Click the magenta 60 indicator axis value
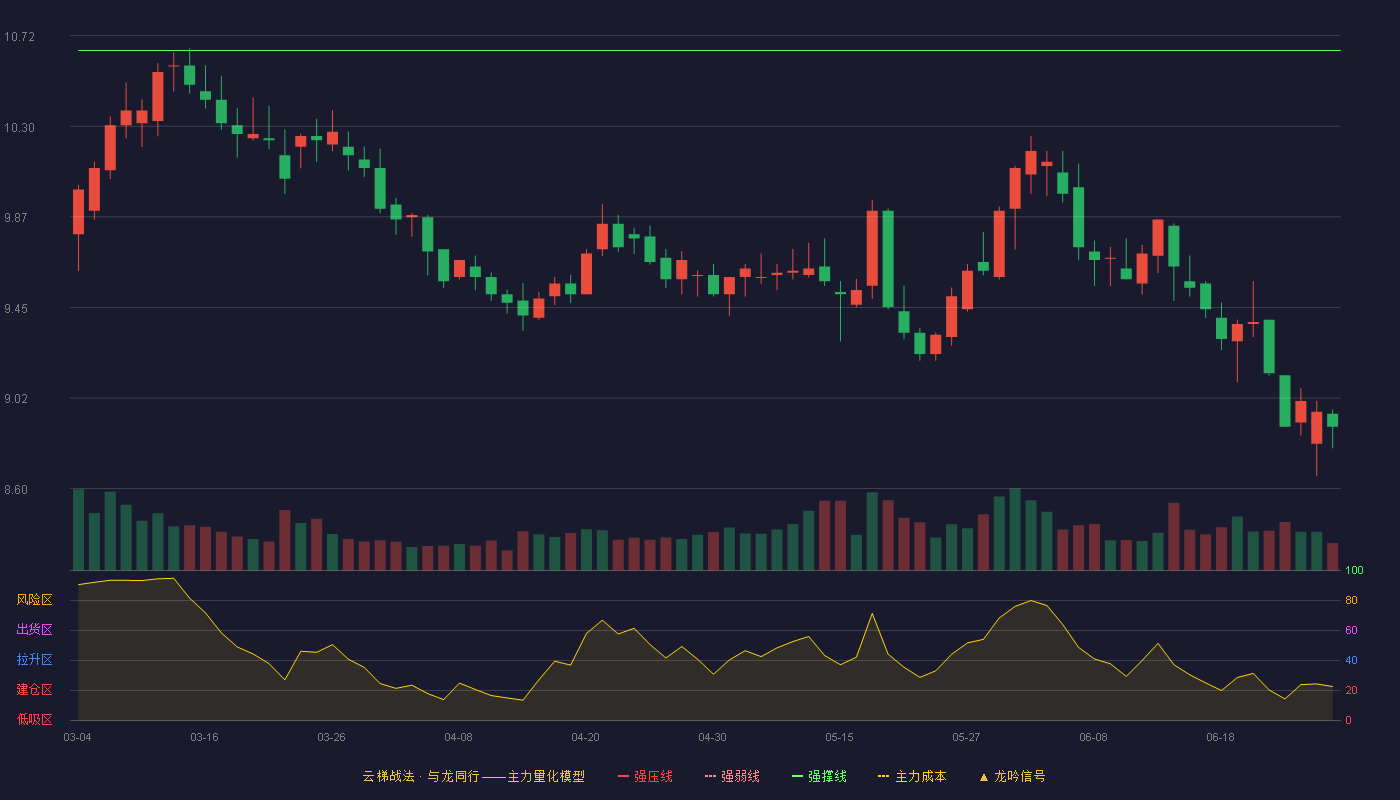This screenshot has width=1400, height=800. pyautogui.click(x=1351, y=630)
